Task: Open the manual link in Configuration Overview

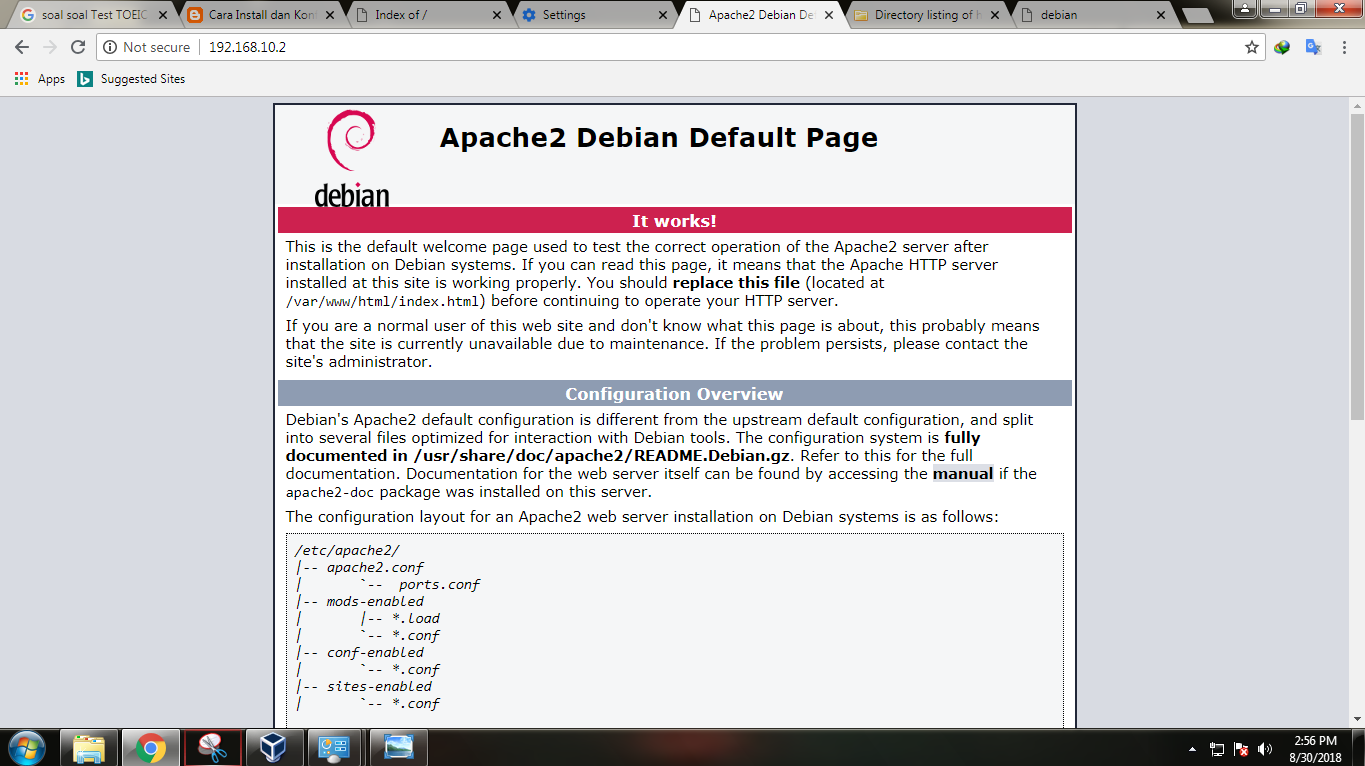Action: (963, 474)
